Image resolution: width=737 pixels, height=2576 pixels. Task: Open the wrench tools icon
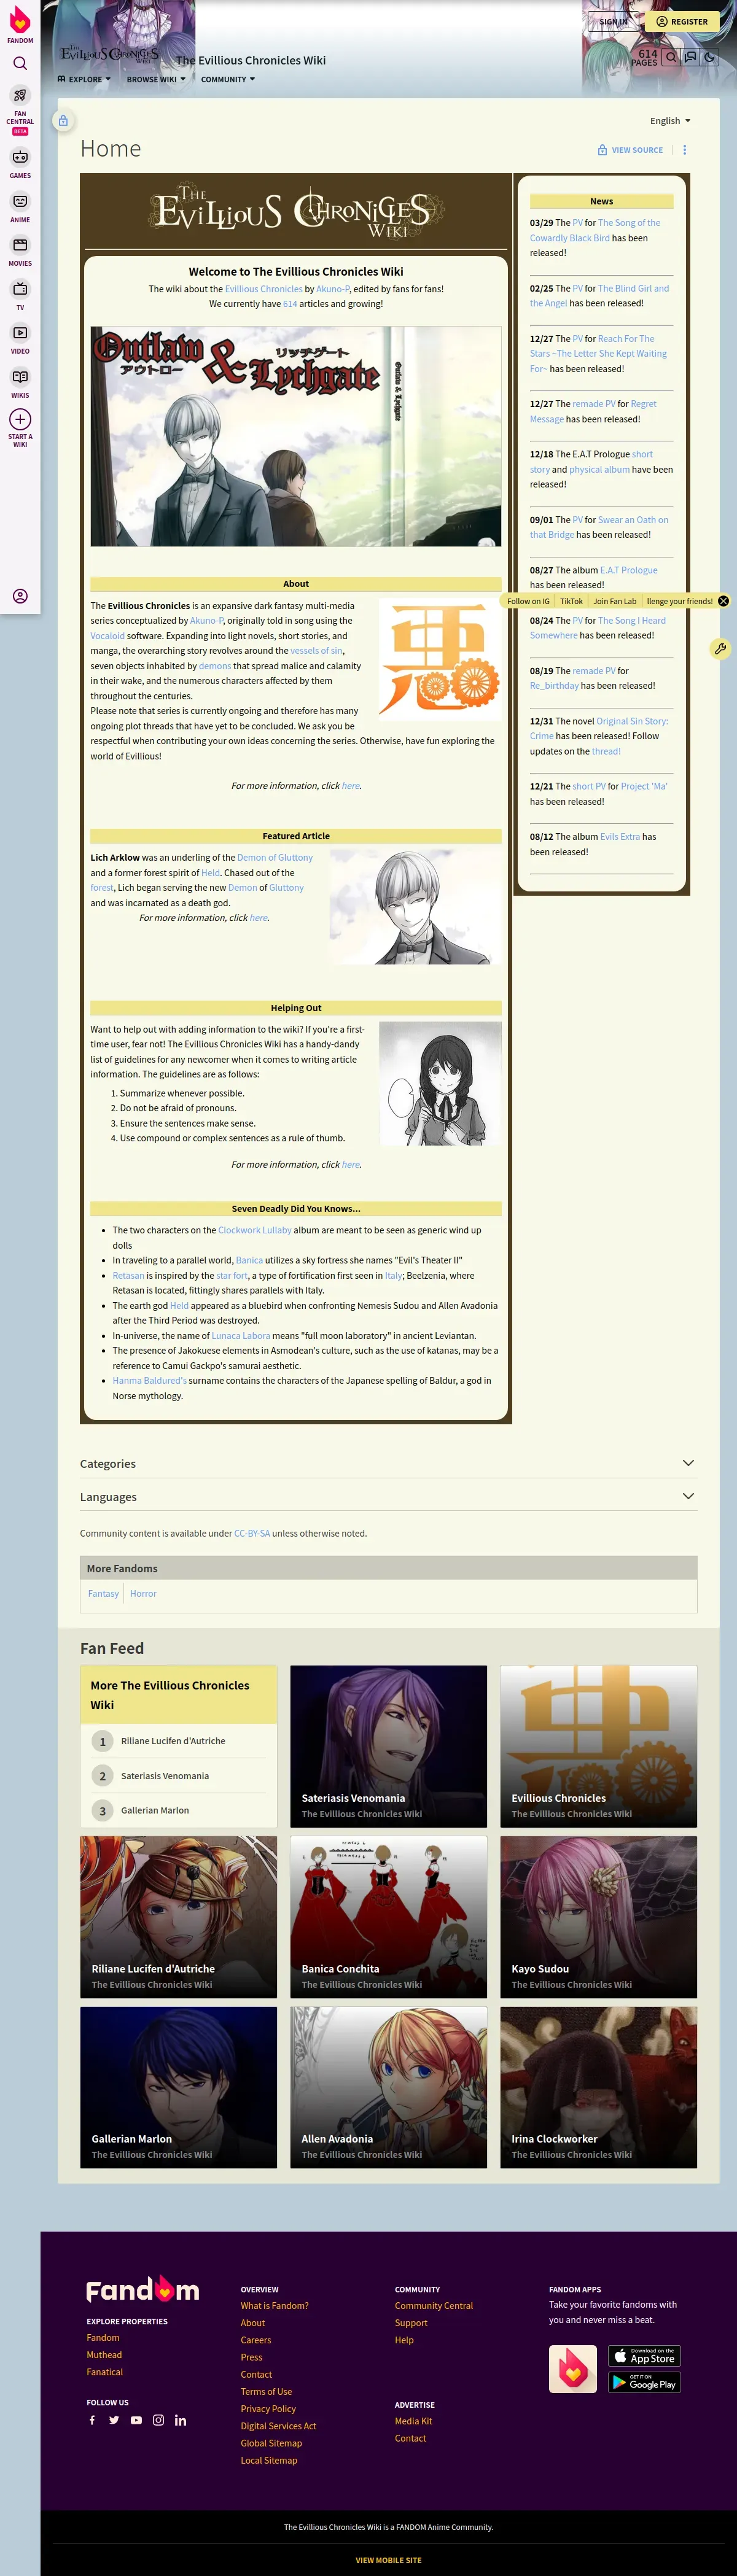[x=719, y=649]
